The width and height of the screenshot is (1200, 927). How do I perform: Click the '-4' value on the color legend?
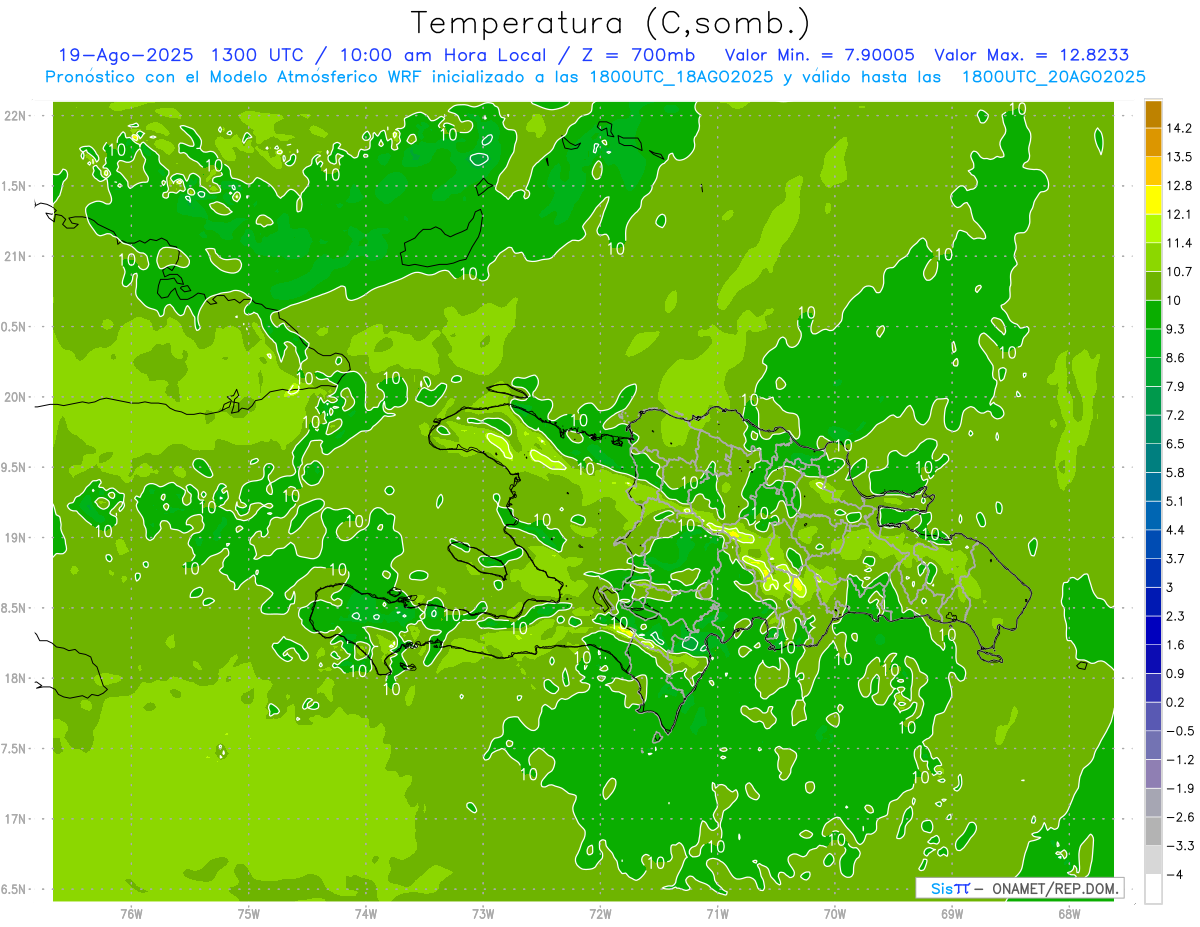(1175, 875)
